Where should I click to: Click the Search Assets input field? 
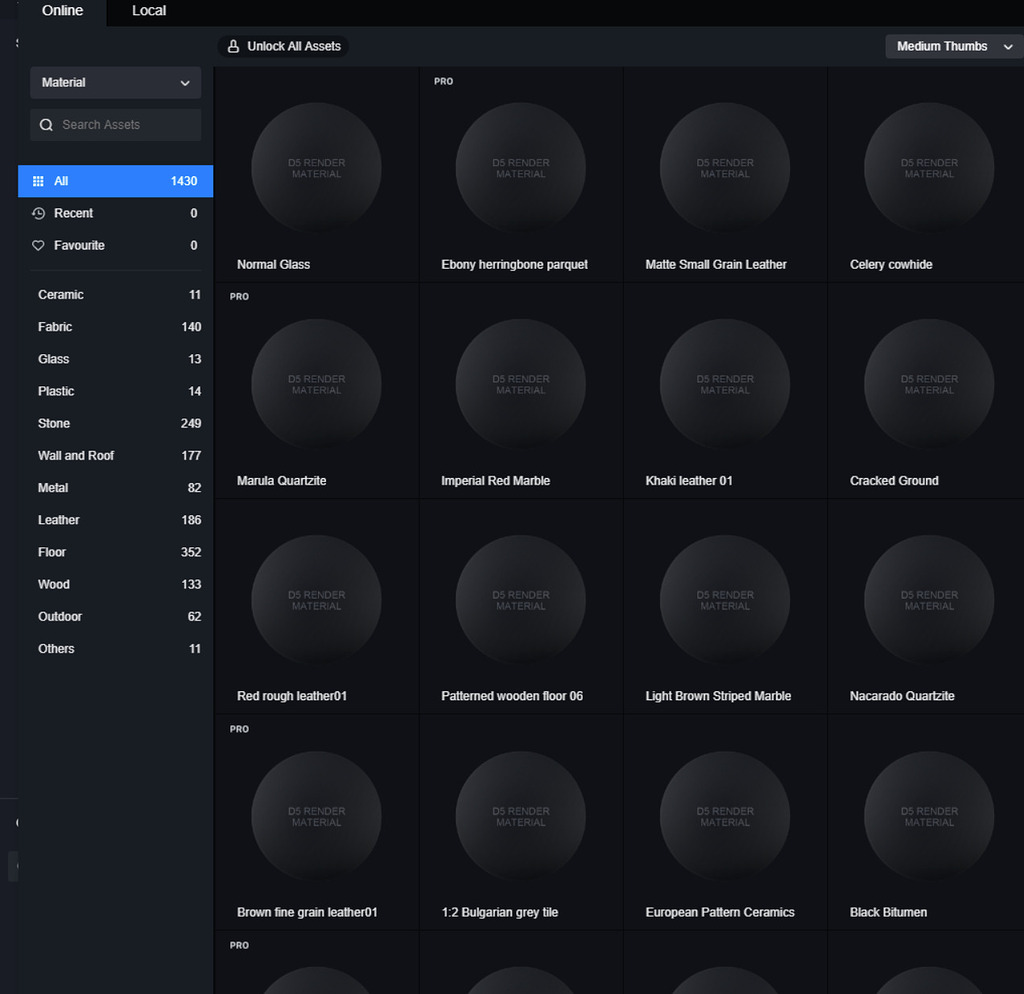[116, 125]
